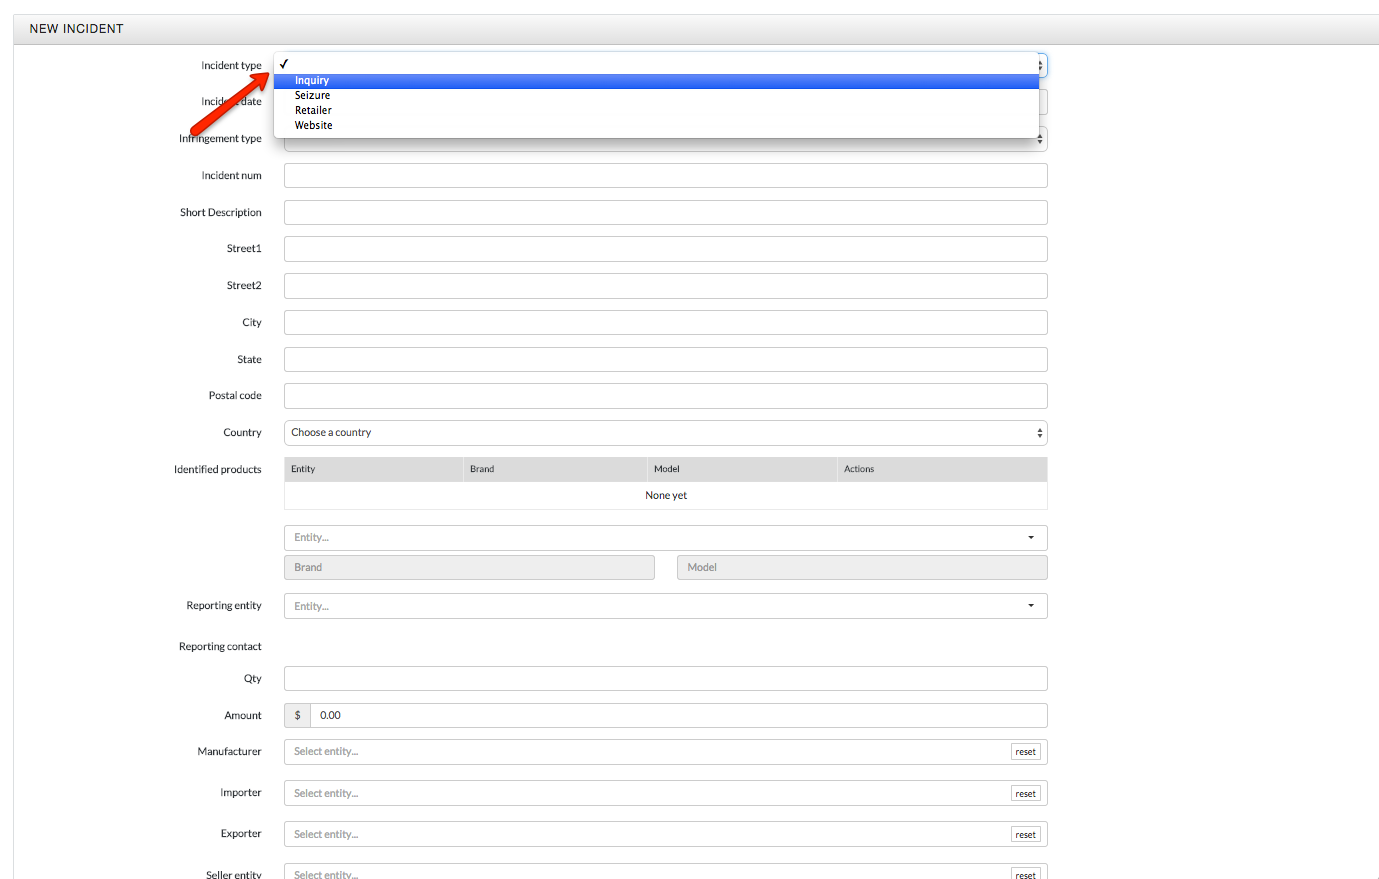Image resolution: width=1379 pixels, height=879 pixels.
Task: Focus the Short Description text box
Action: 665,213
